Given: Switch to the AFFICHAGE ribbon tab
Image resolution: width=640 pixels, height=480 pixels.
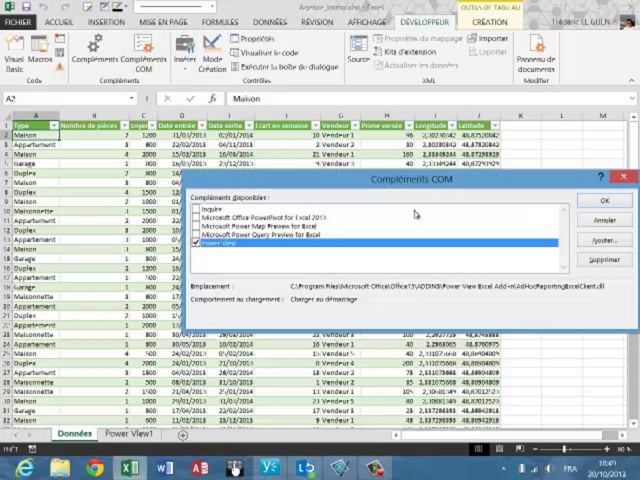Looking at the screenshot, I should pos(367,22).
